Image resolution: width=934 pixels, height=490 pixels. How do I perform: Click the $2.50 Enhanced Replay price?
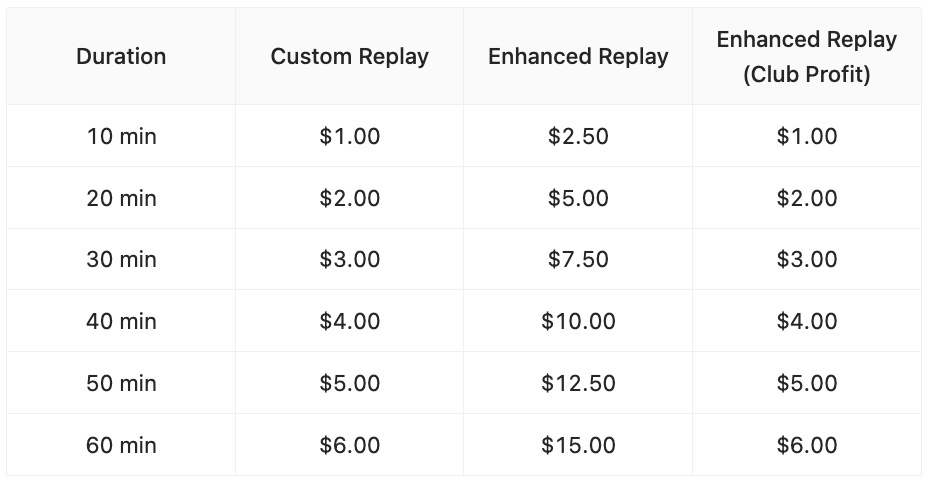click(578, 136)
